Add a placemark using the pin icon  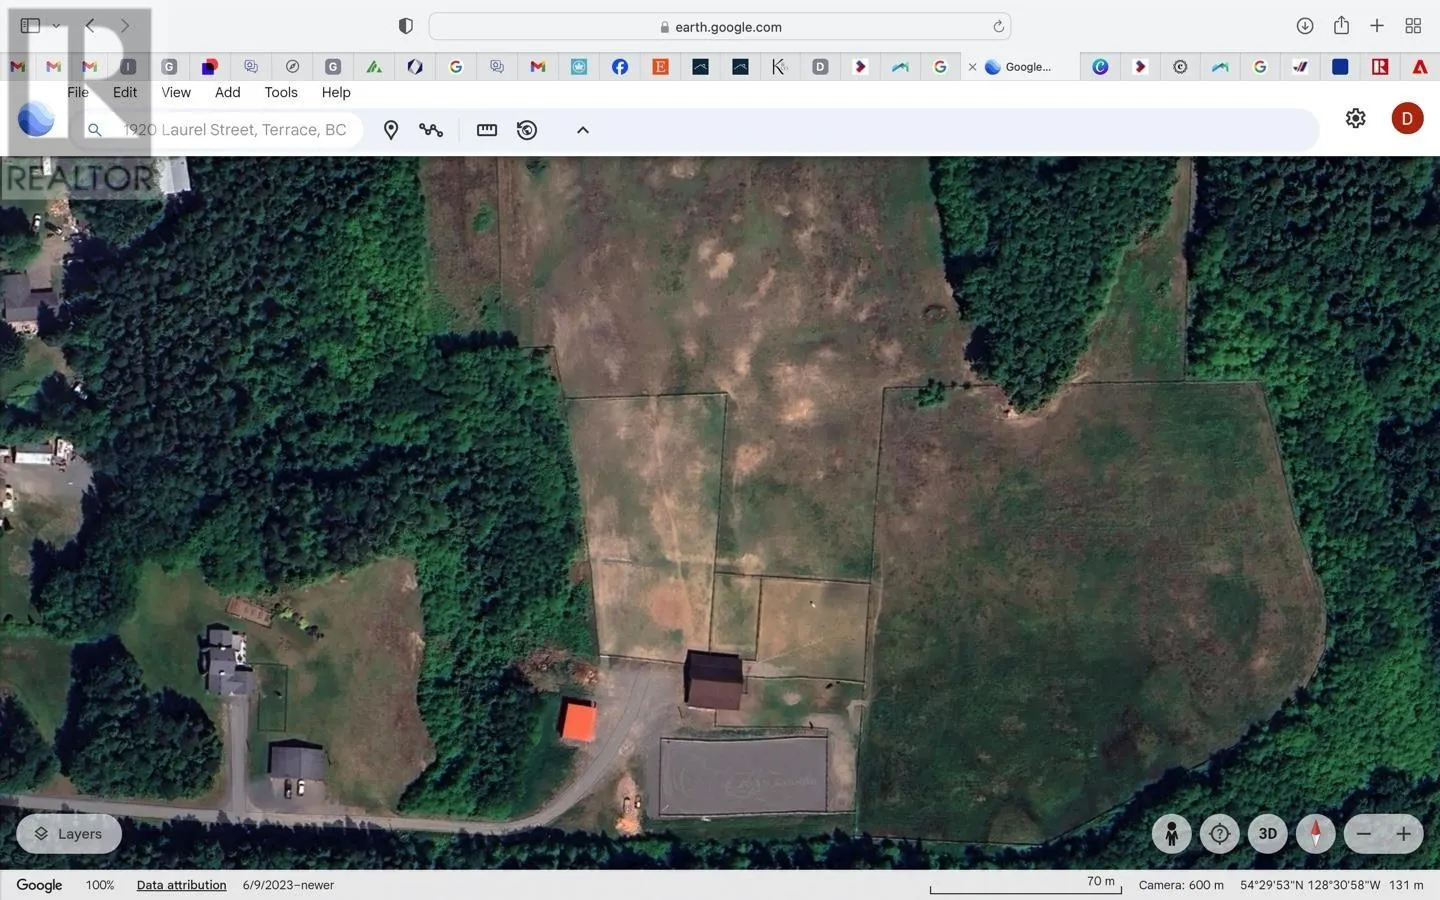[391, 130]
